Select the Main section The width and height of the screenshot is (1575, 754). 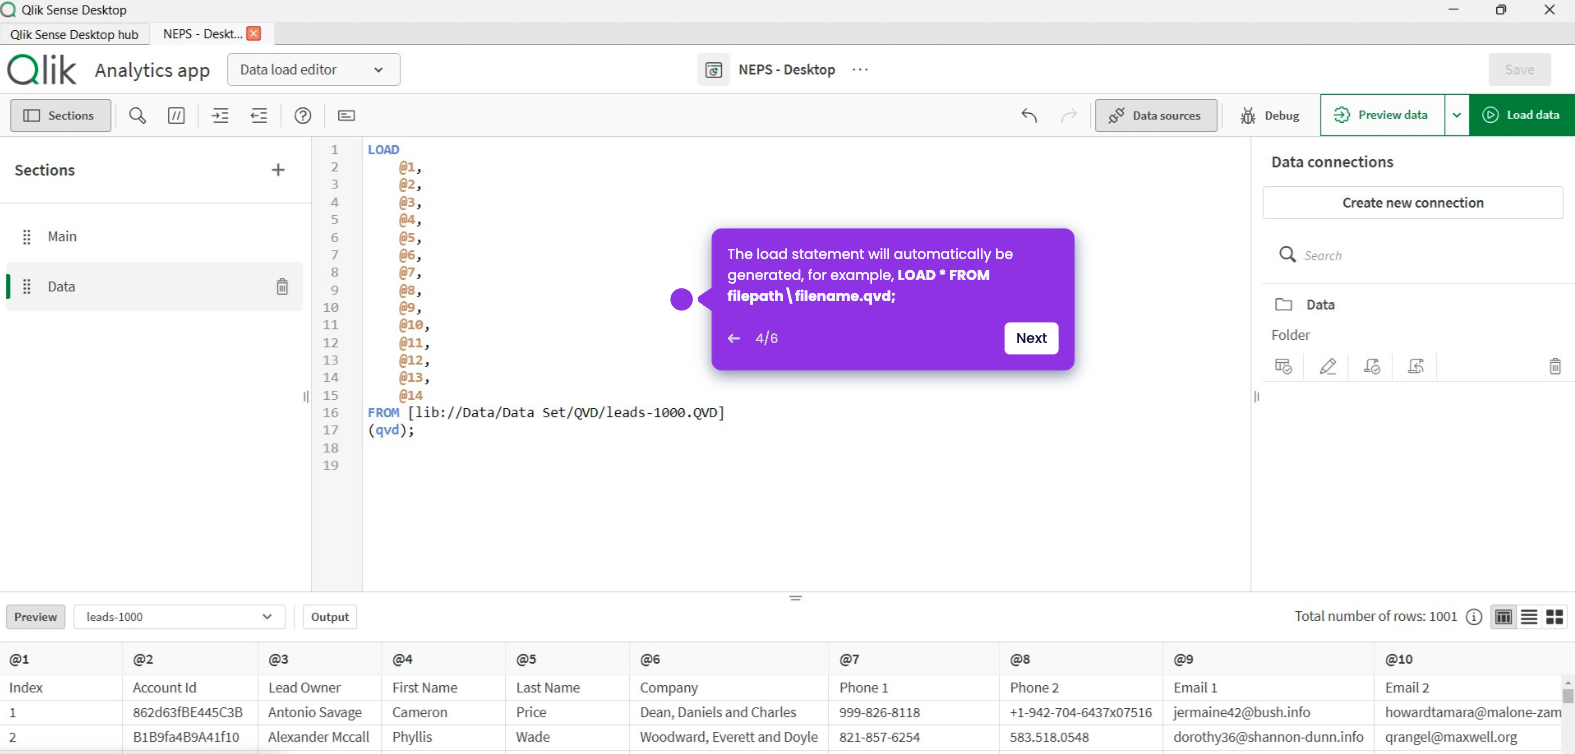click(x=155, y=237)
